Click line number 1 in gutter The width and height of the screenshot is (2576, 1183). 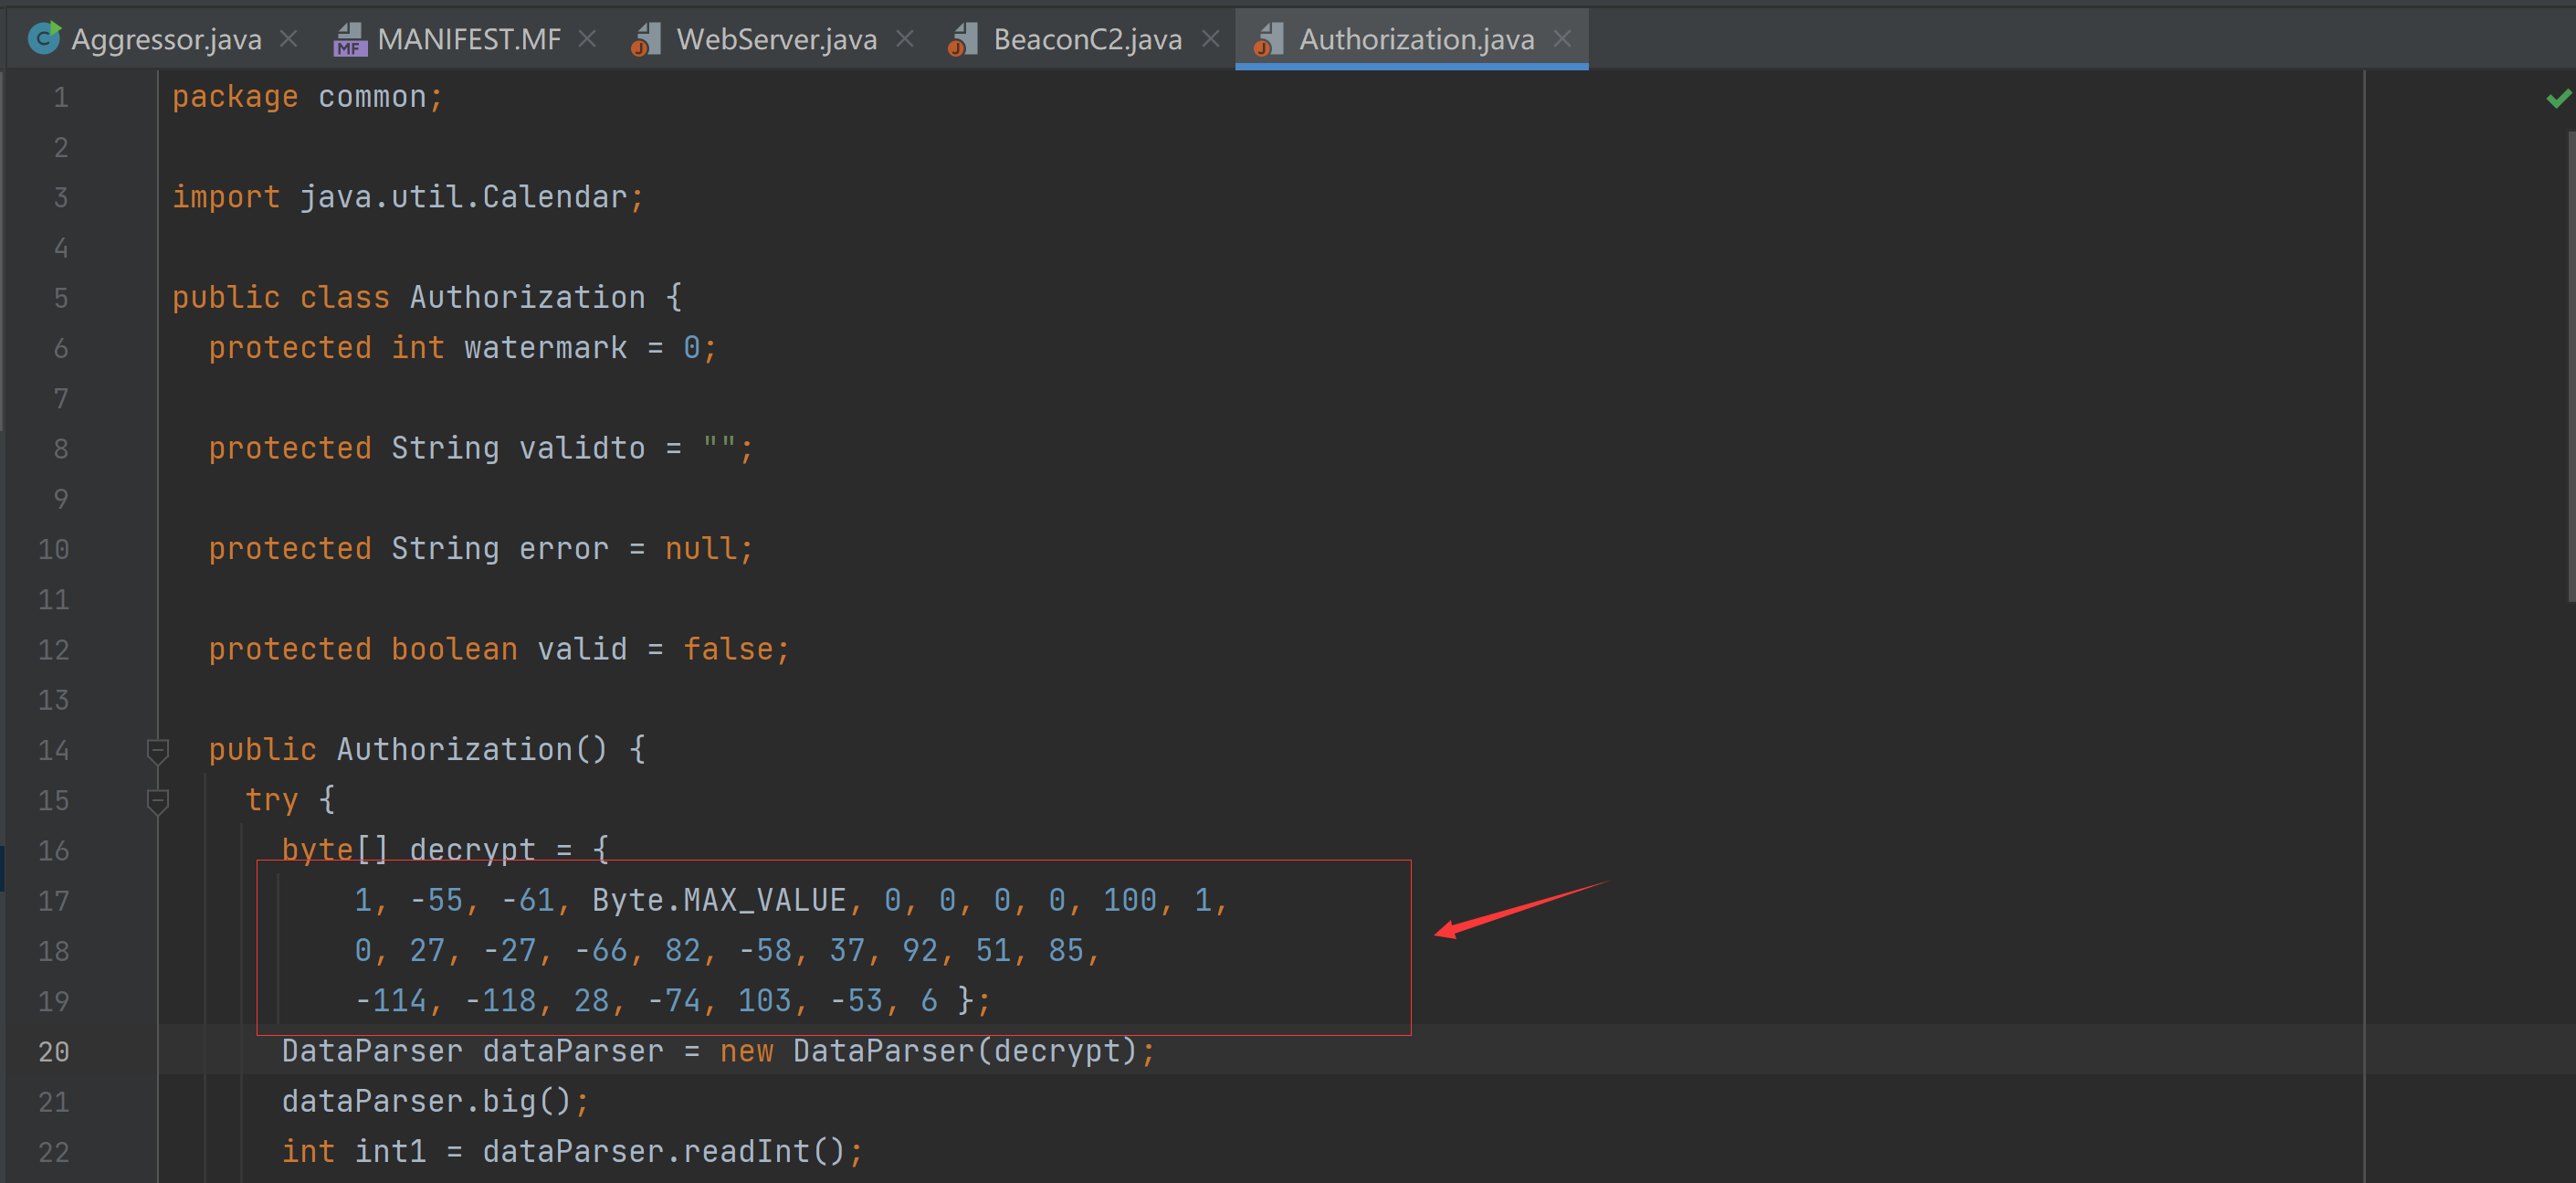point(61,97)
